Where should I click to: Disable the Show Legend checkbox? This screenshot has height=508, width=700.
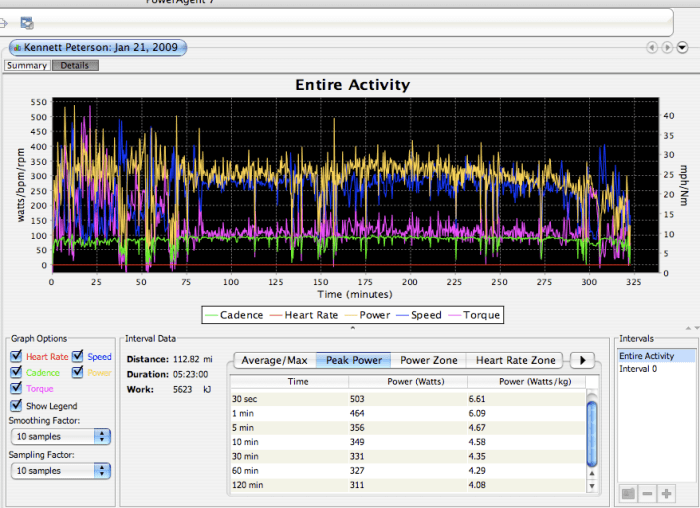click(x=16, y=405)
